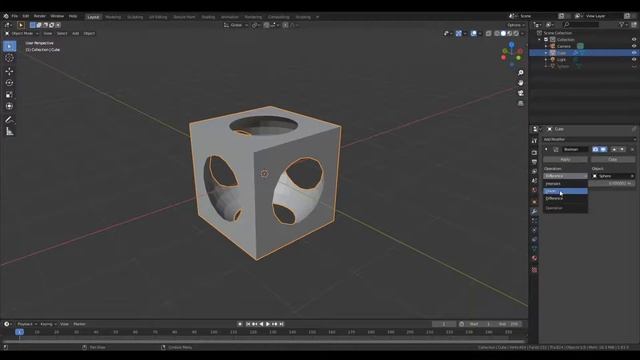Open the Operation Difference dropdown
The width and height of the screenshot is (640, 360).
[x=565, y=176]
